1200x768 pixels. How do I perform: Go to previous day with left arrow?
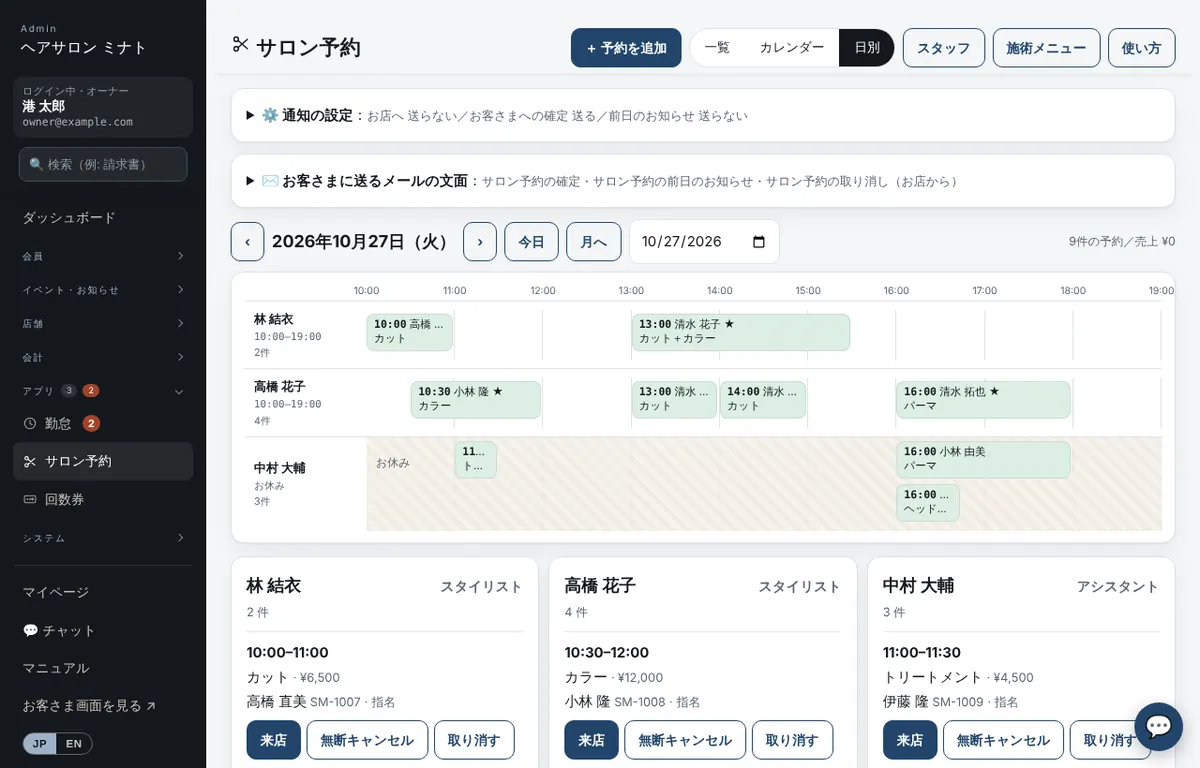(247, 242)
